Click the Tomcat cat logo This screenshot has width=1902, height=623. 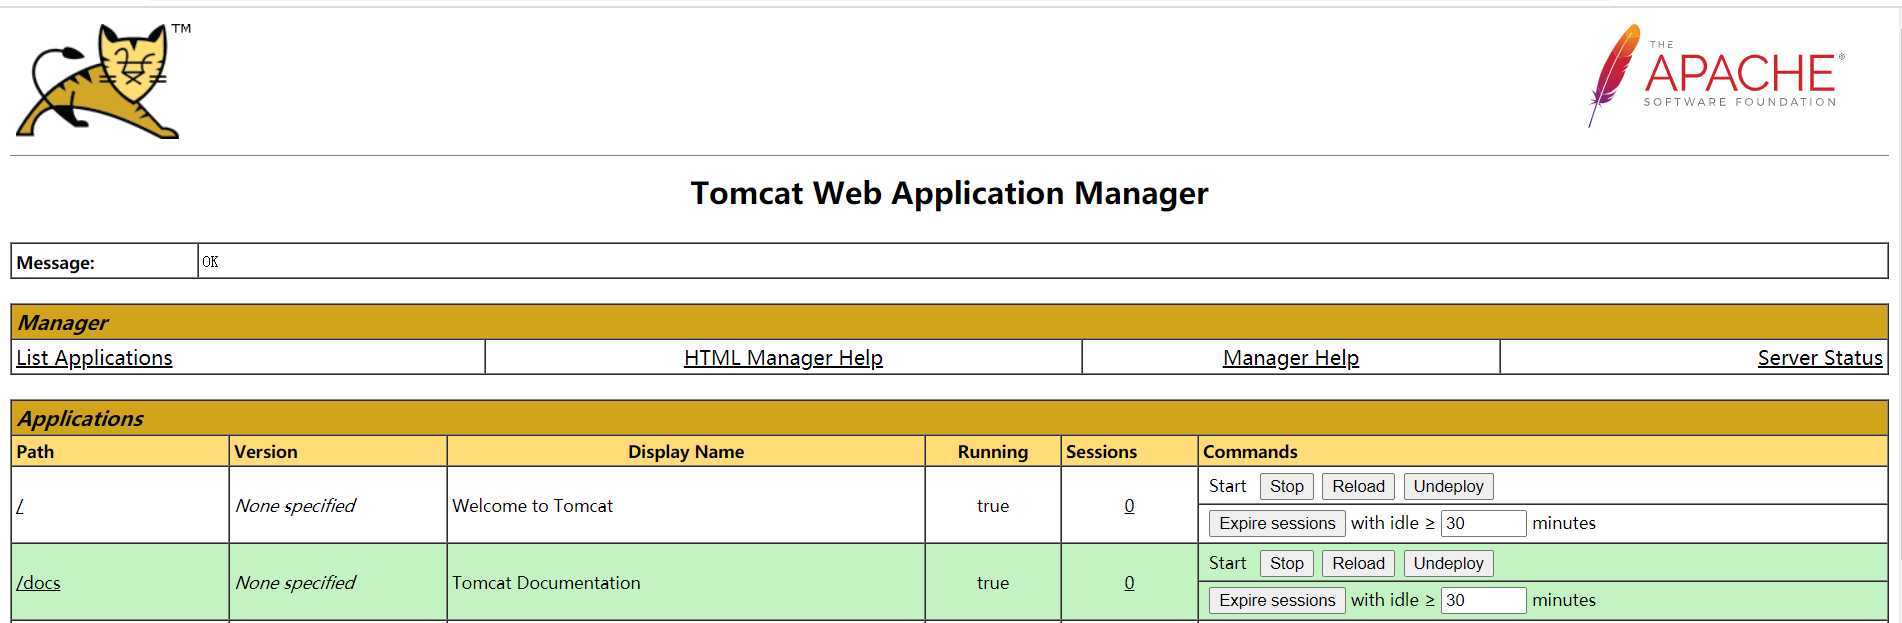103,81
